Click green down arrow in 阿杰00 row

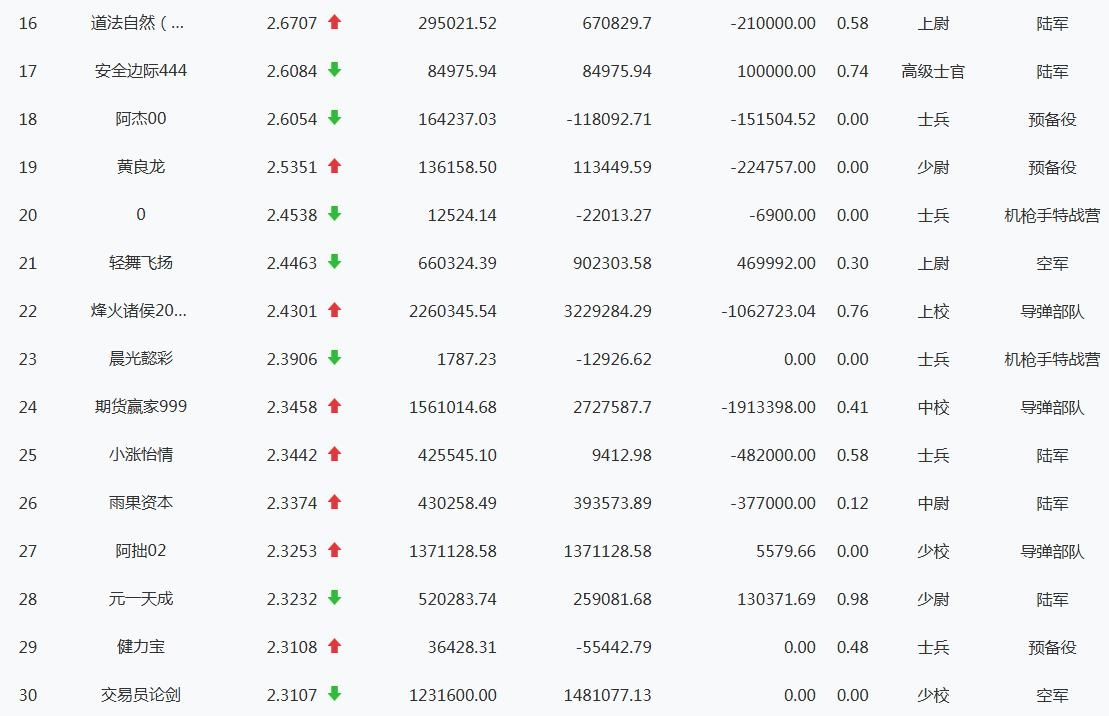pos(335,118)
